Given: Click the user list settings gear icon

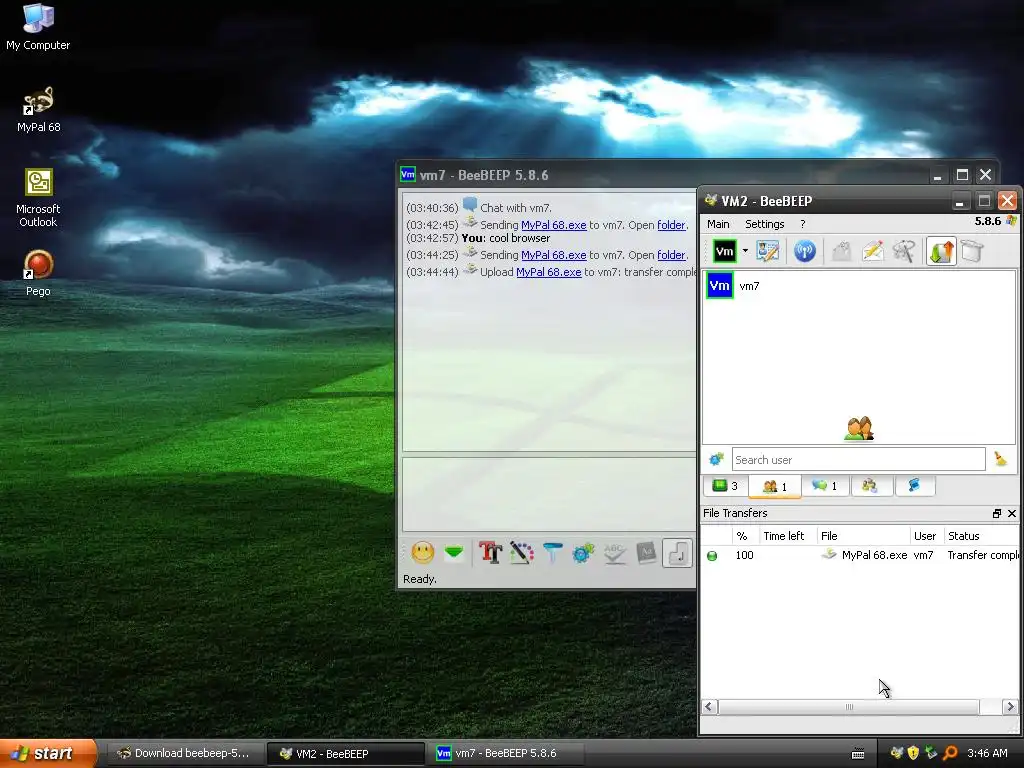Looking at the screenshot, I should click(x=716, y=459).
